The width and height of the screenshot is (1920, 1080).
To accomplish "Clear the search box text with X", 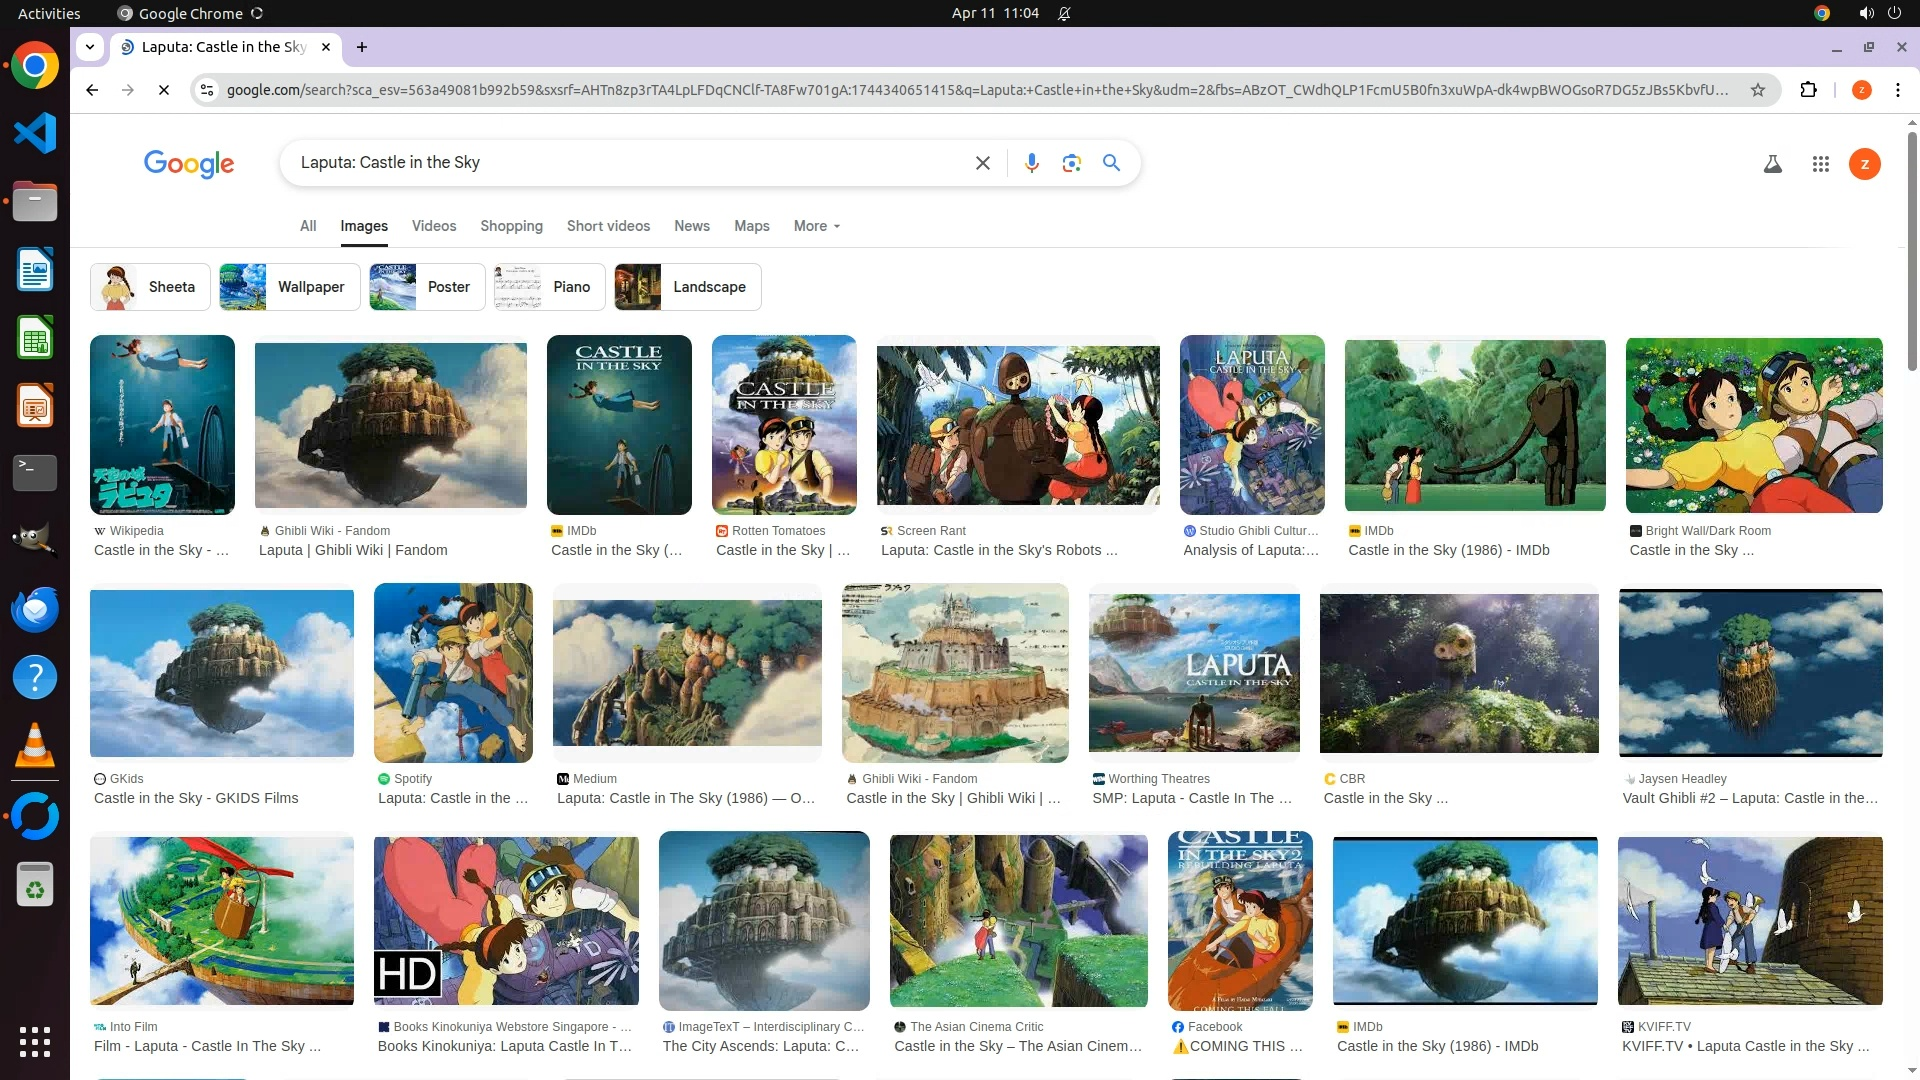I will (x=982, y=163).
